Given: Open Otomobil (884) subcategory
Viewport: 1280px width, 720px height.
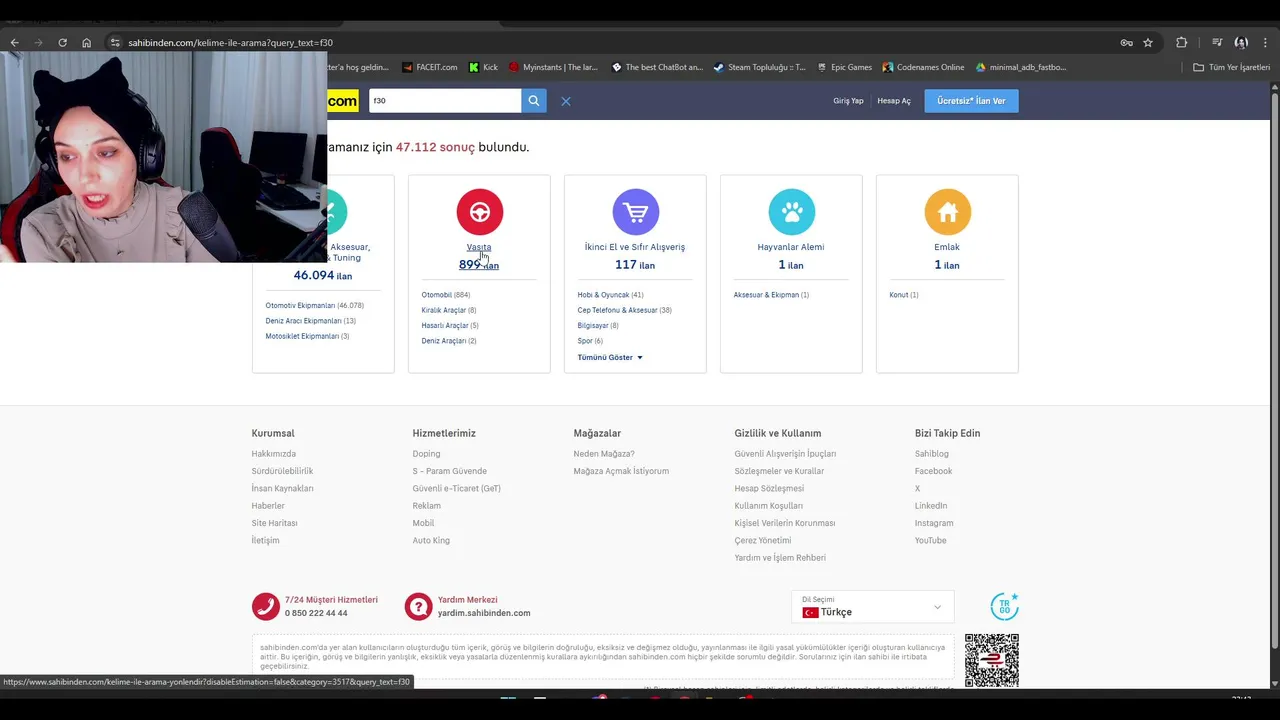Looking at the screenshot, I should click(445, 295).
